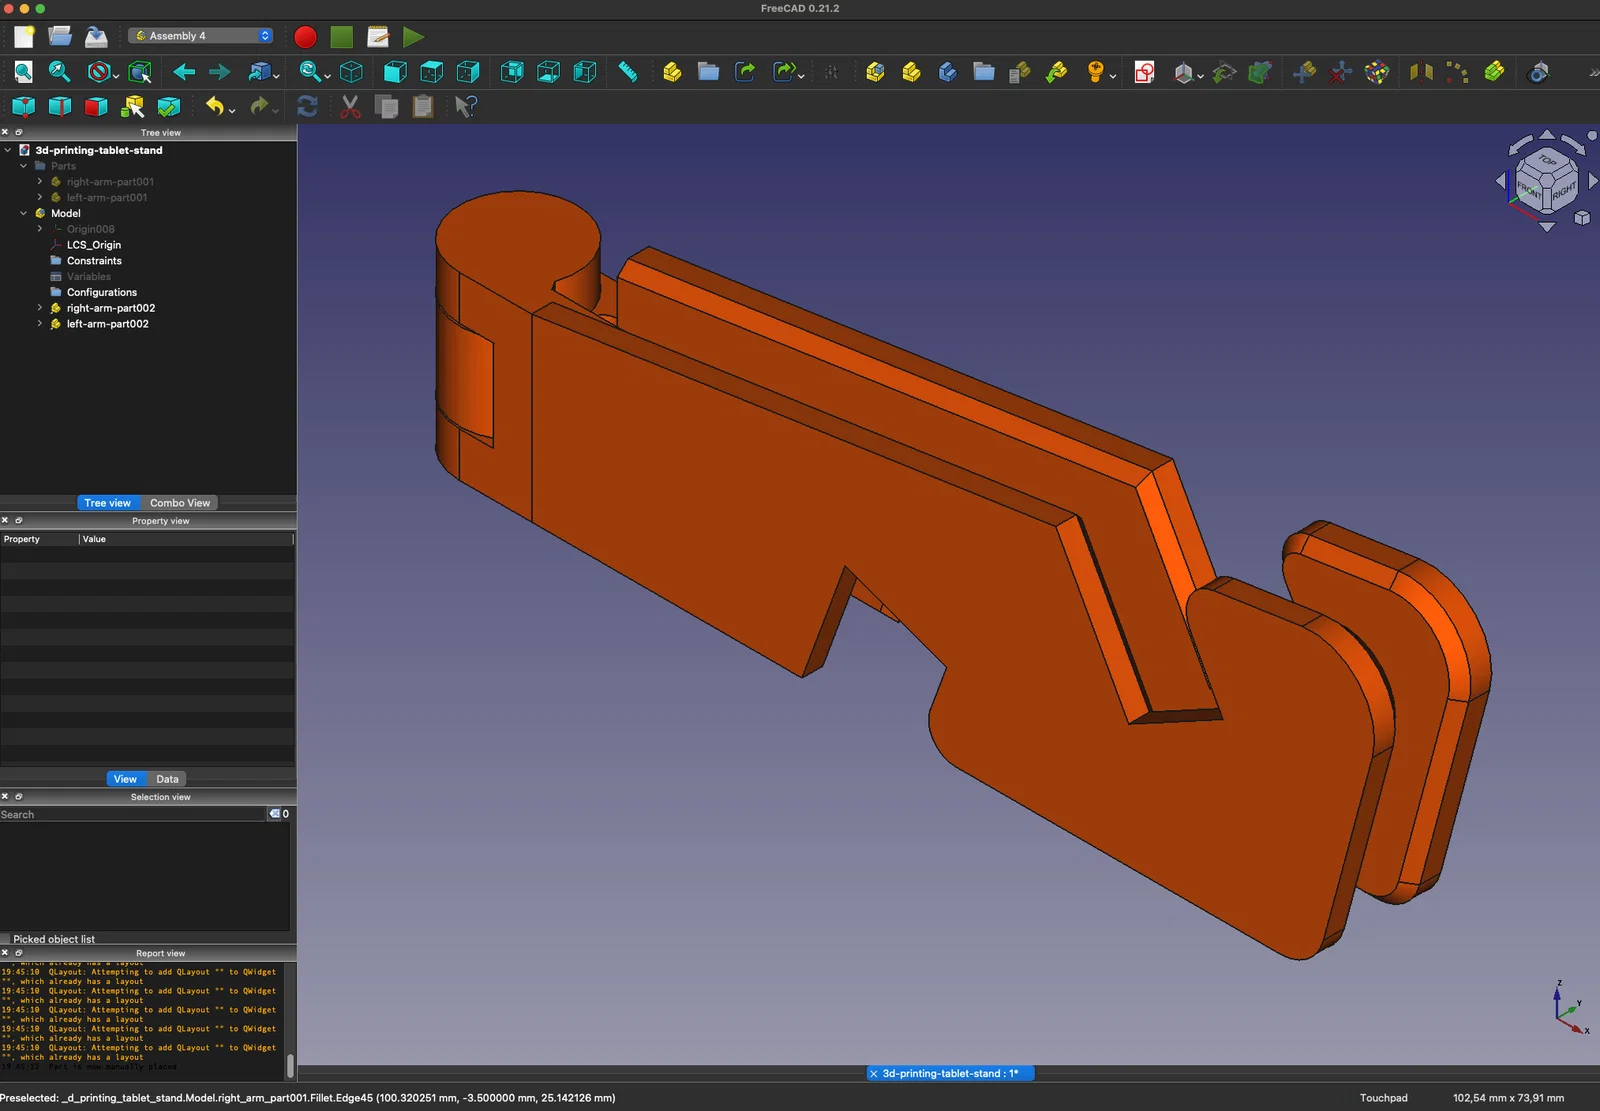Select the Constraints folder in tree
Screen dimensions: 1600x1111
(x=94, y=261)
